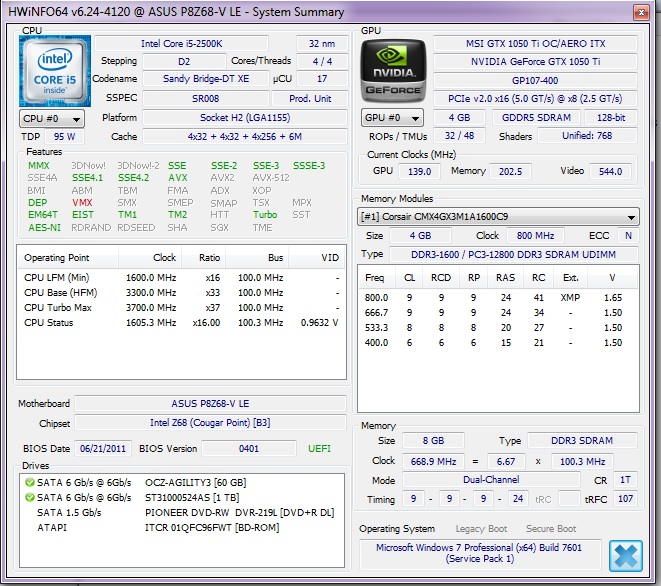Click green check icon for OCZ-AGILITY3 drive
The image size is (661, 586).
[x=29, y=483]
